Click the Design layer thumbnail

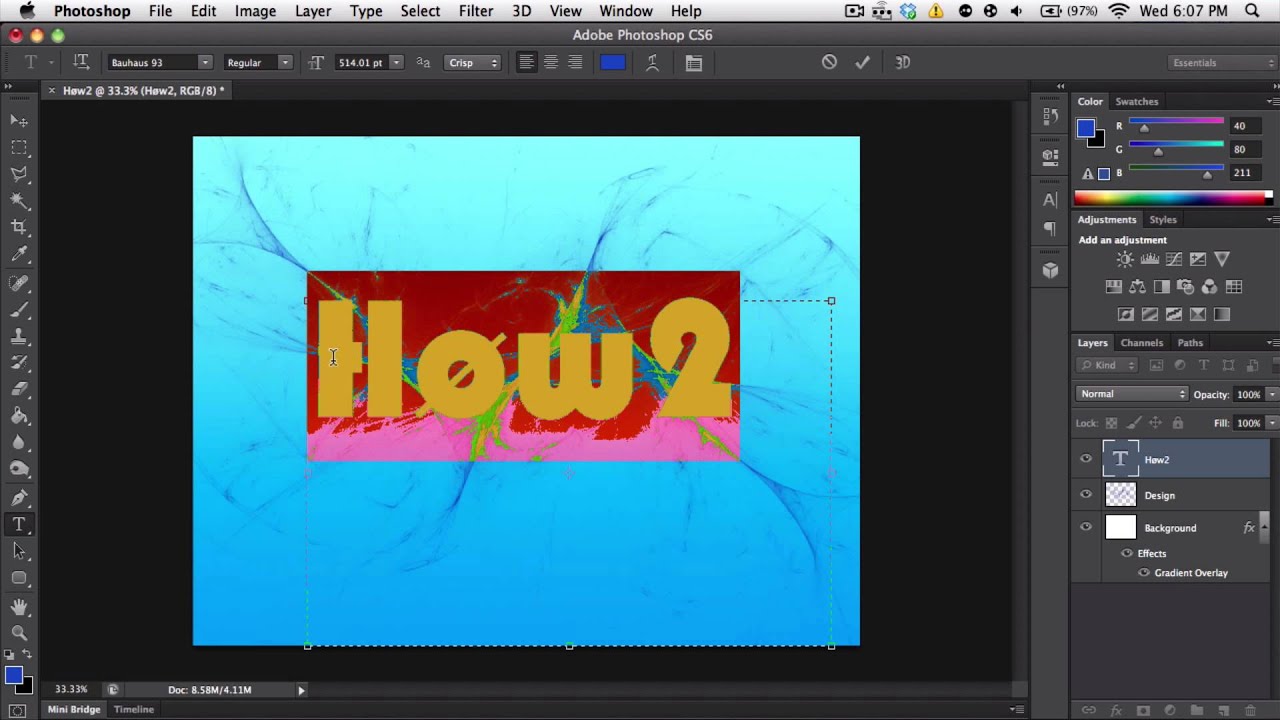(x=1120, y=495)
